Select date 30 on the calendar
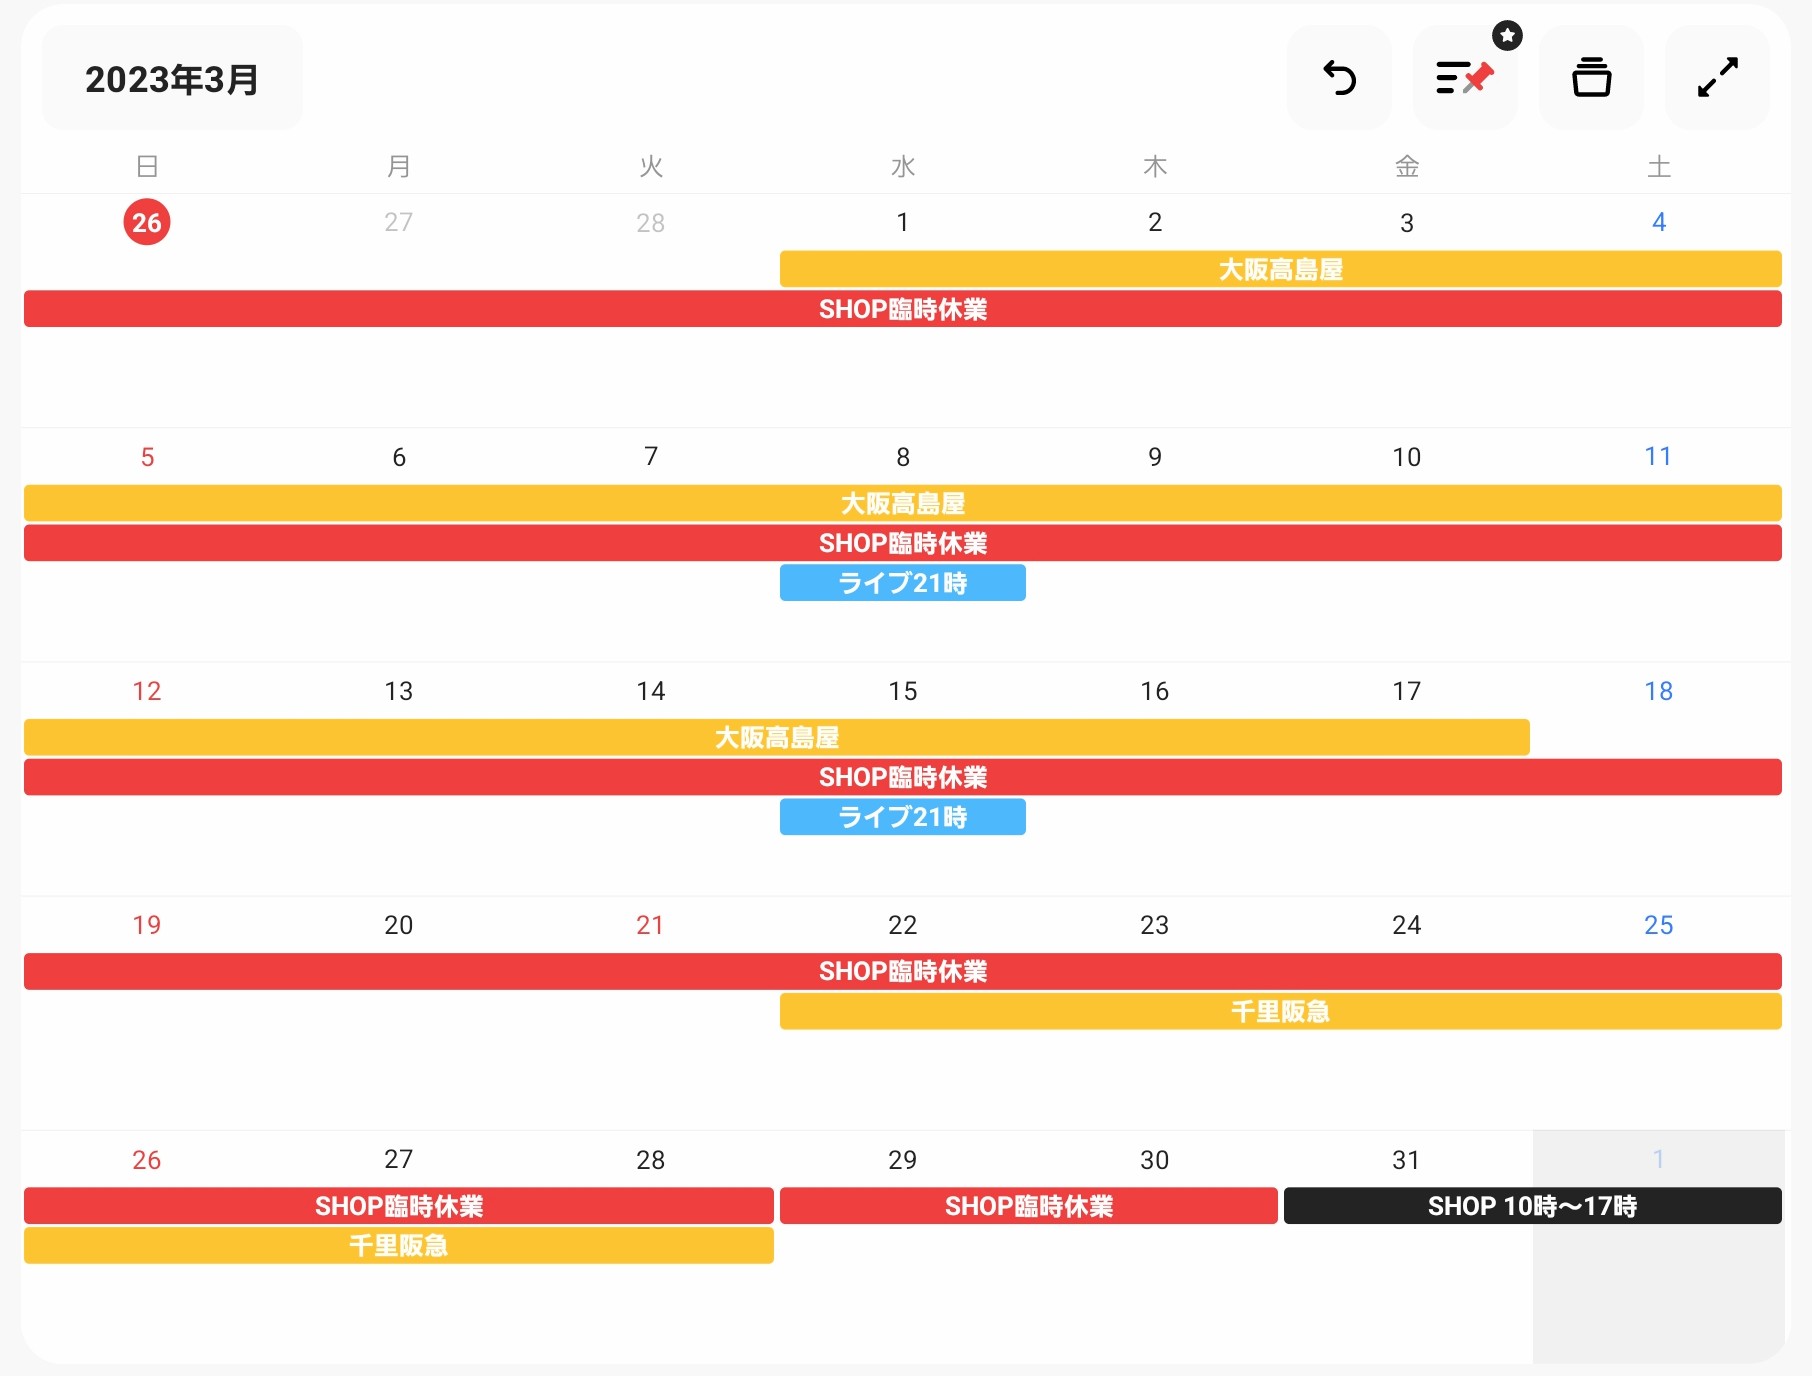The image size is (1812, 1376). tap(1155, 1160)
